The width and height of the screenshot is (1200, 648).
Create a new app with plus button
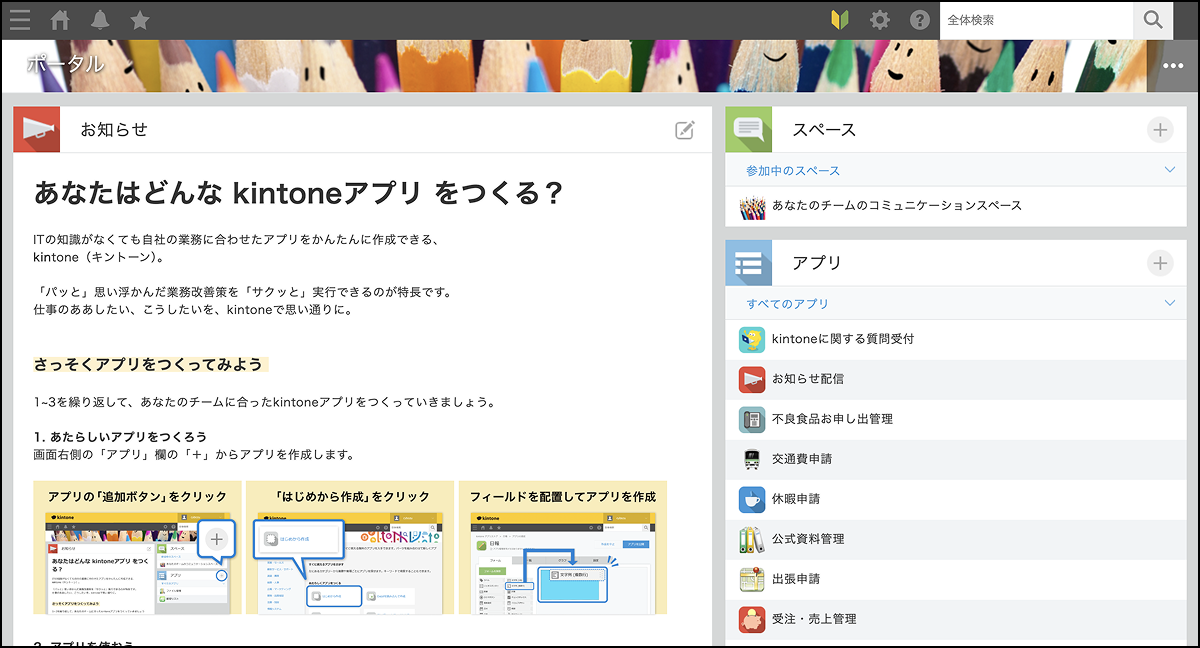coord(1159,263)
